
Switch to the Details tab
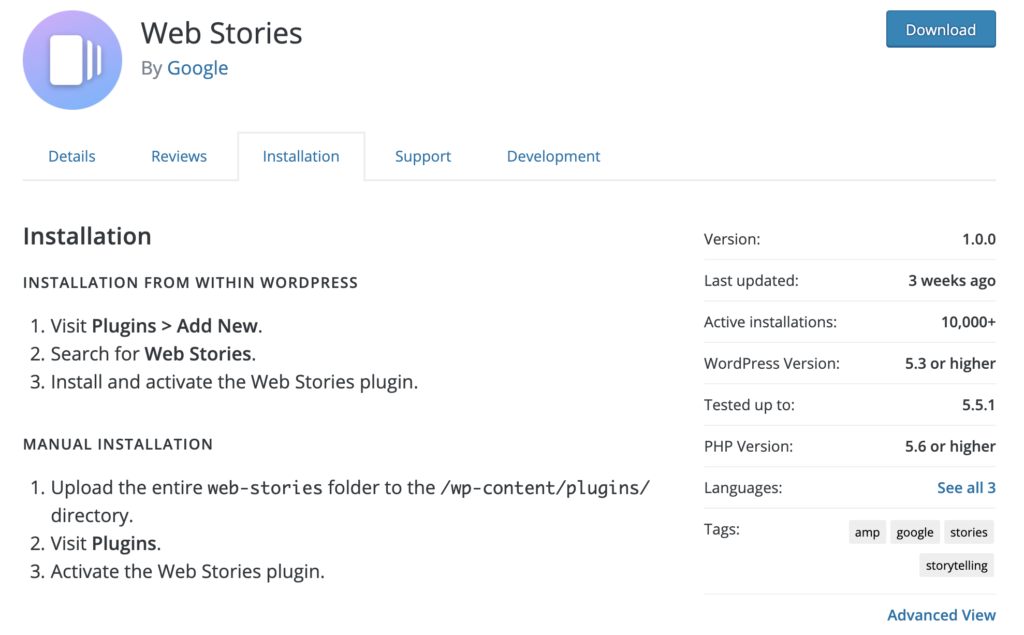tap(72, 156)
